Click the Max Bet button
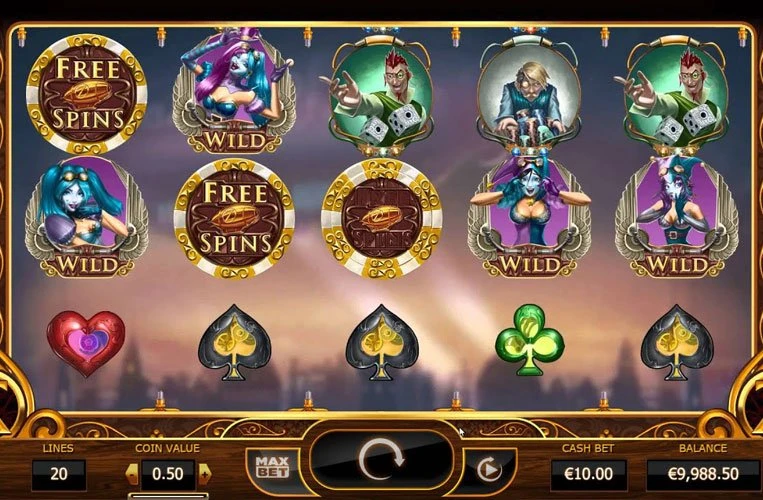763x500 pixels. pyautogui.click(x=272, y=467)
